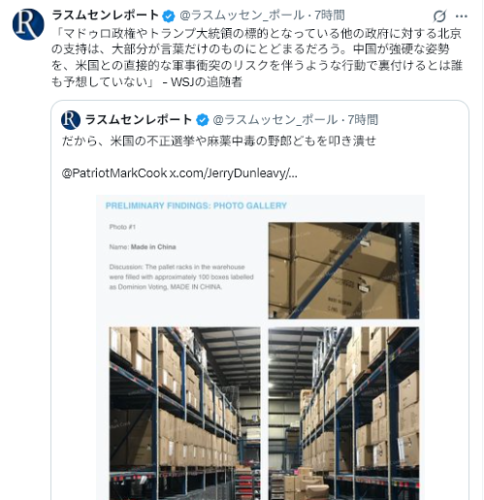484x500 pixels.
Task: Click the main tweet text about Maduro regime
Action: click(257, 57)
